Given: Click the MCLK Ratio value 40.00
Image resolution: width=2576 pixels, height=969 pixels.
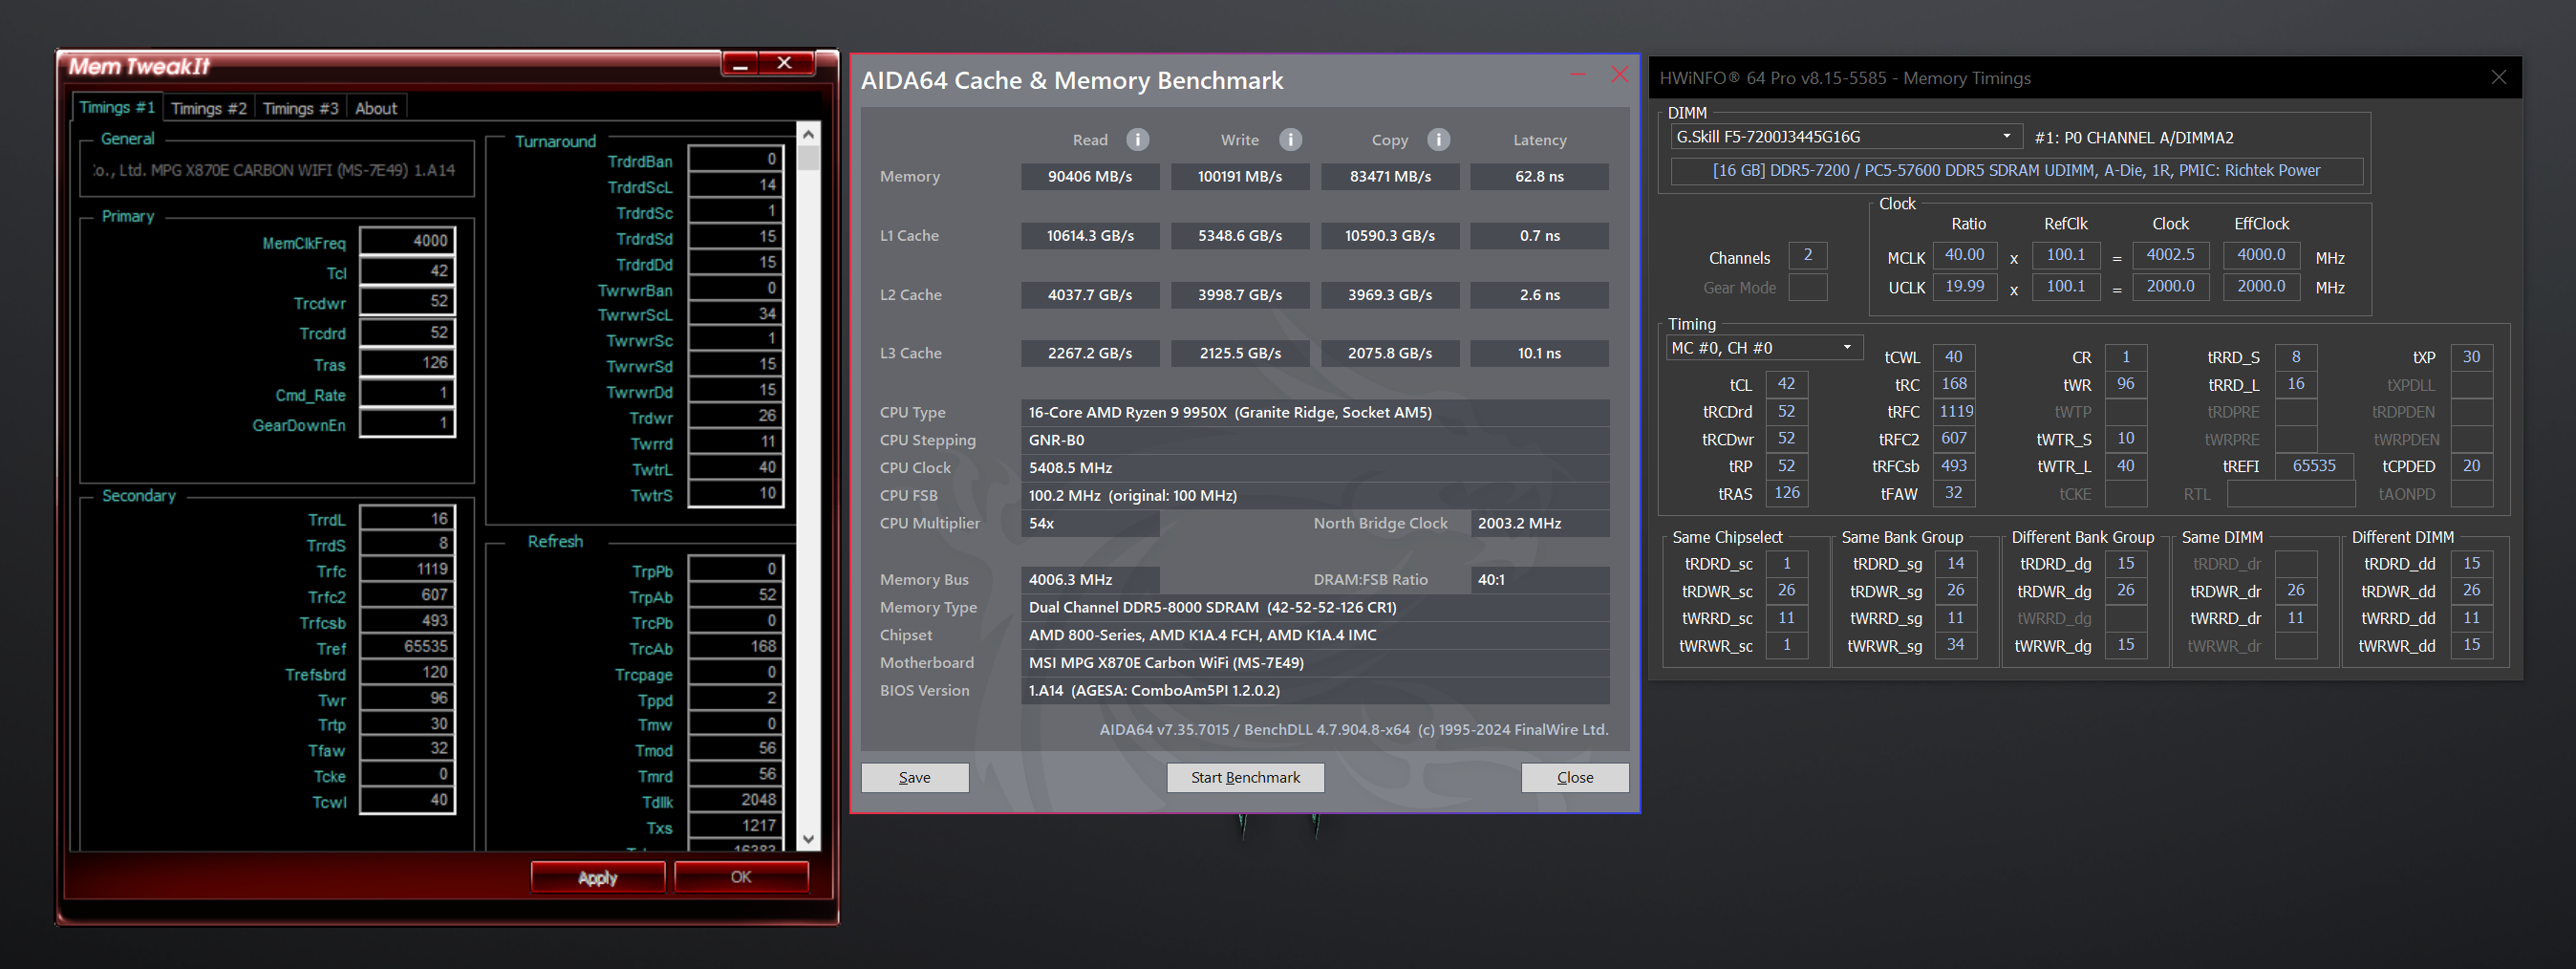Looking at the screenshot, I should pyautogui.click(x=1965, y=256).
